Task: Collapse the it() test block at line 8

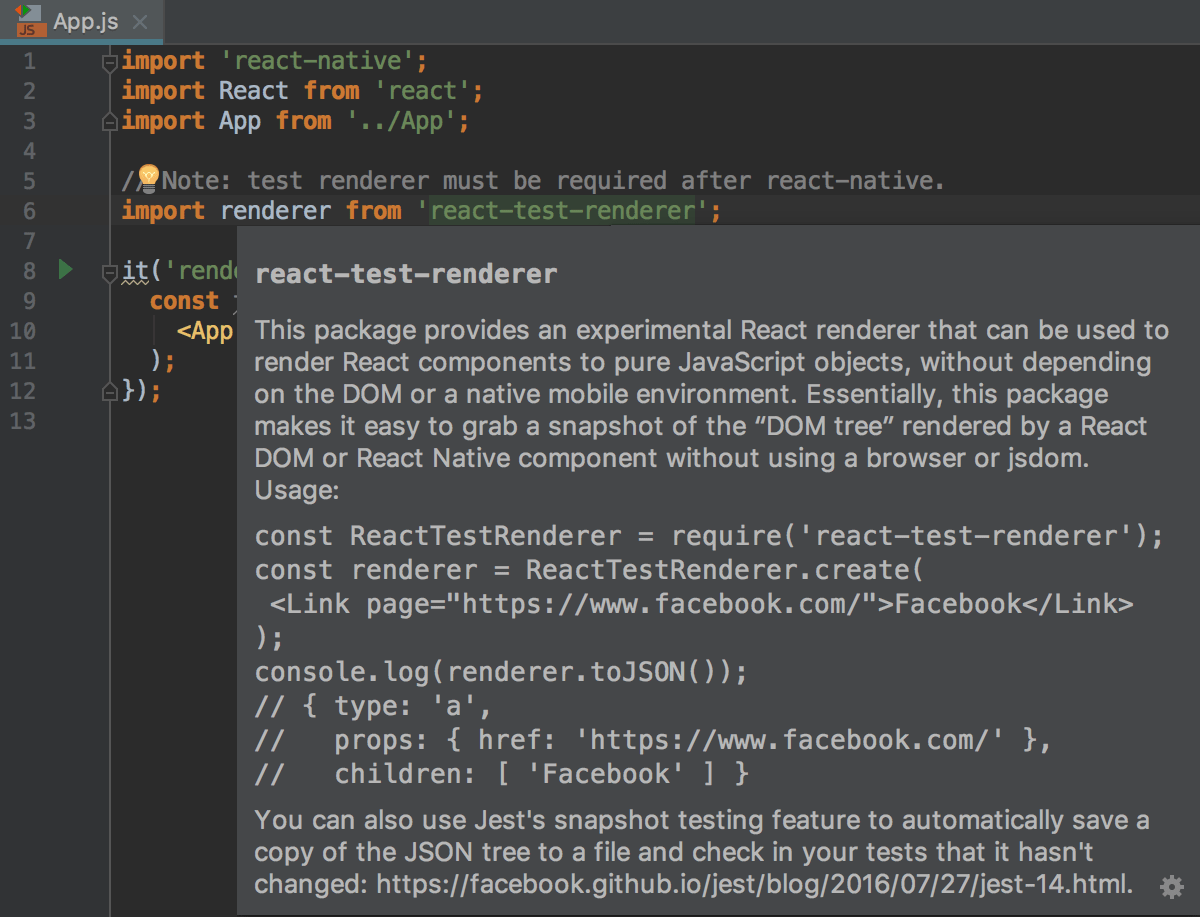Action: (x=110, y=273)
